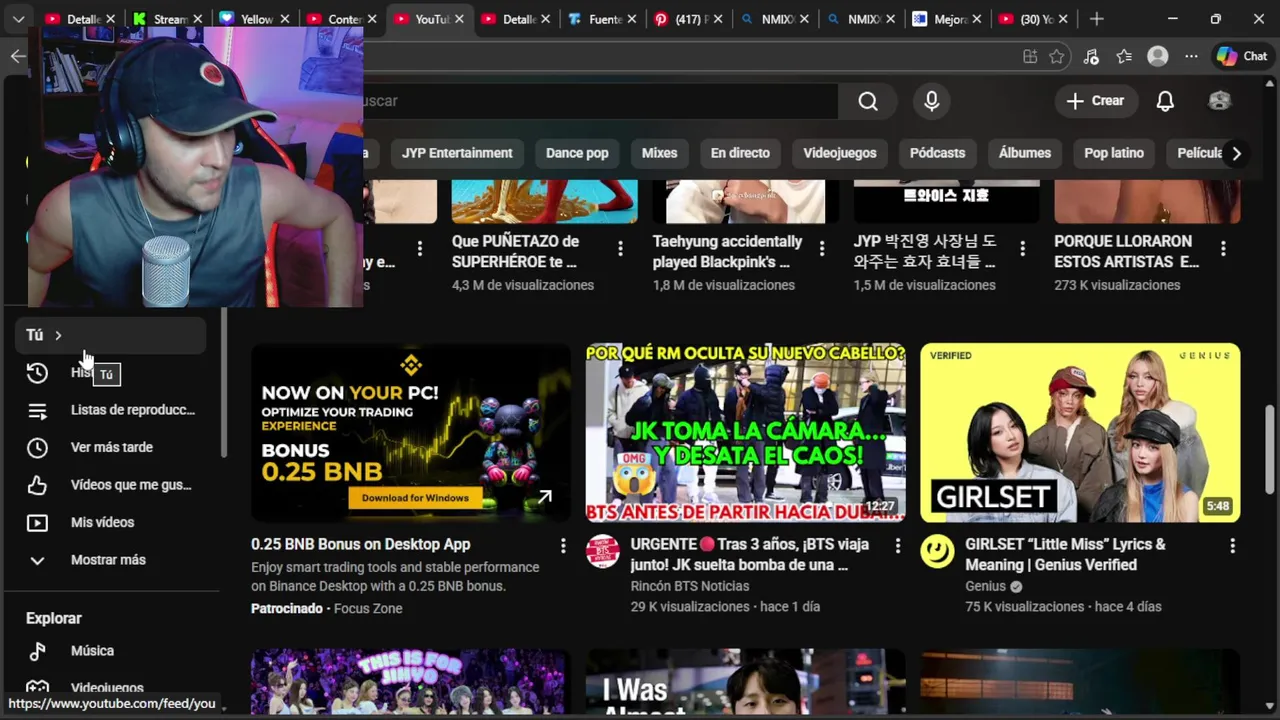Open Copilot Chat in the browser toolbar
This screenshot has width=1280, height=720.
click(x=1242, y=57)
